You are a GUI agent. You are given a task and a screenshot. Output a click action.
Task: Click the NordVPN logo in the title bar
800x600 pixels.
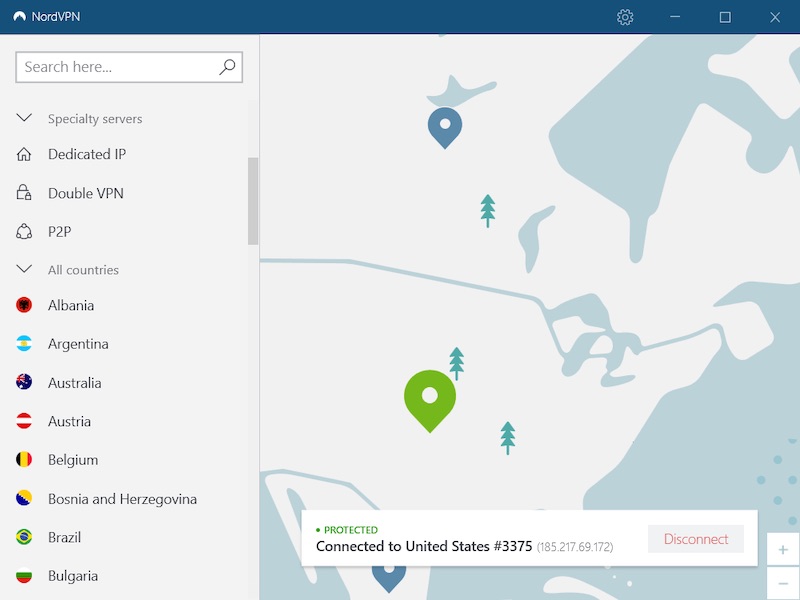coord(19,16)
